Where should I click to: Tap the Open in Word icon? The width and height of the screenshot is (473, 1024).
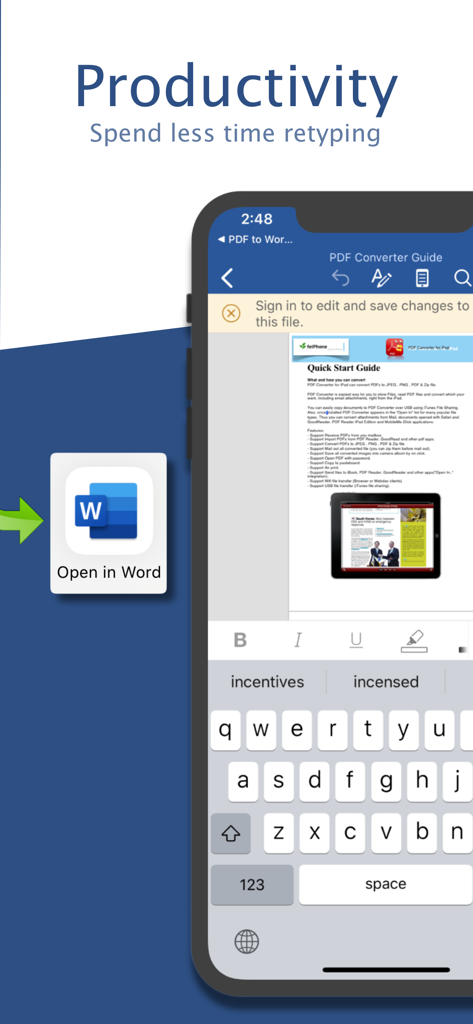tap(108, 523)
